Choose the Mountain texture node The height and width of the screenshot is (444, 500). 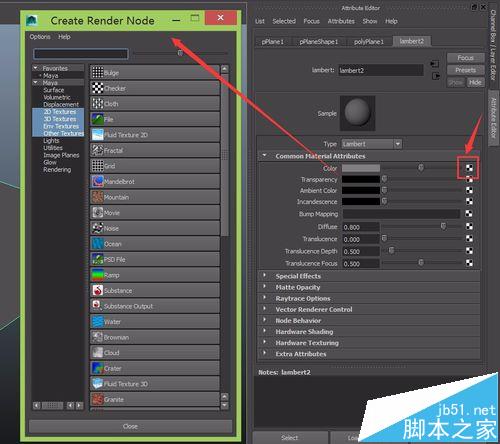click(155, 197)
